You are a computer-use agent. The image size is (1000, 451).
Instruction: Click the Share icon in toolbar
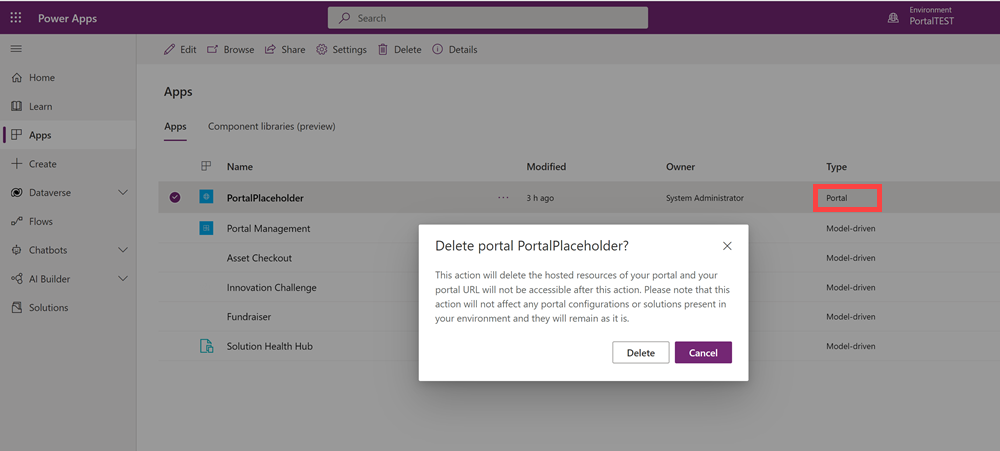(270, 49)
